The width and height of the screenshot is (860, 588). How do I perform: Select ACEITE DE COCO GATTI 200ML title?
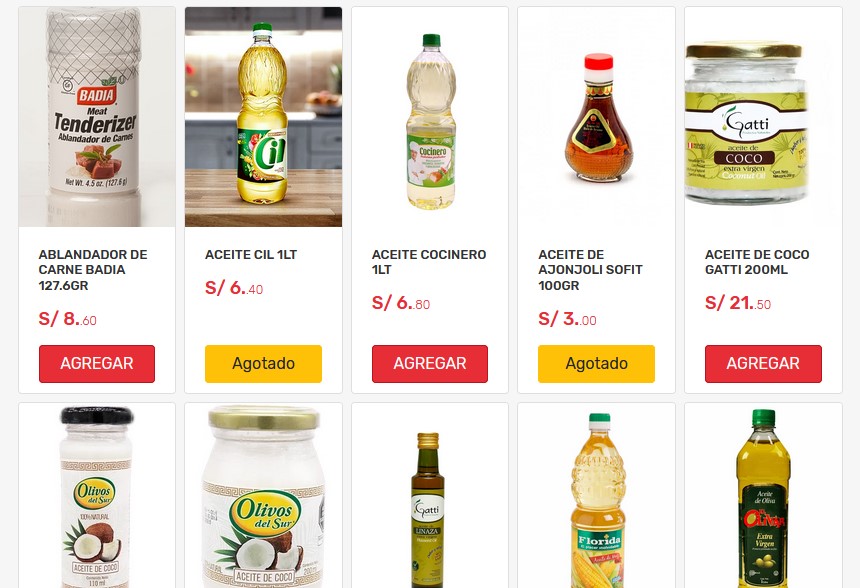click(x=757, y=262)
